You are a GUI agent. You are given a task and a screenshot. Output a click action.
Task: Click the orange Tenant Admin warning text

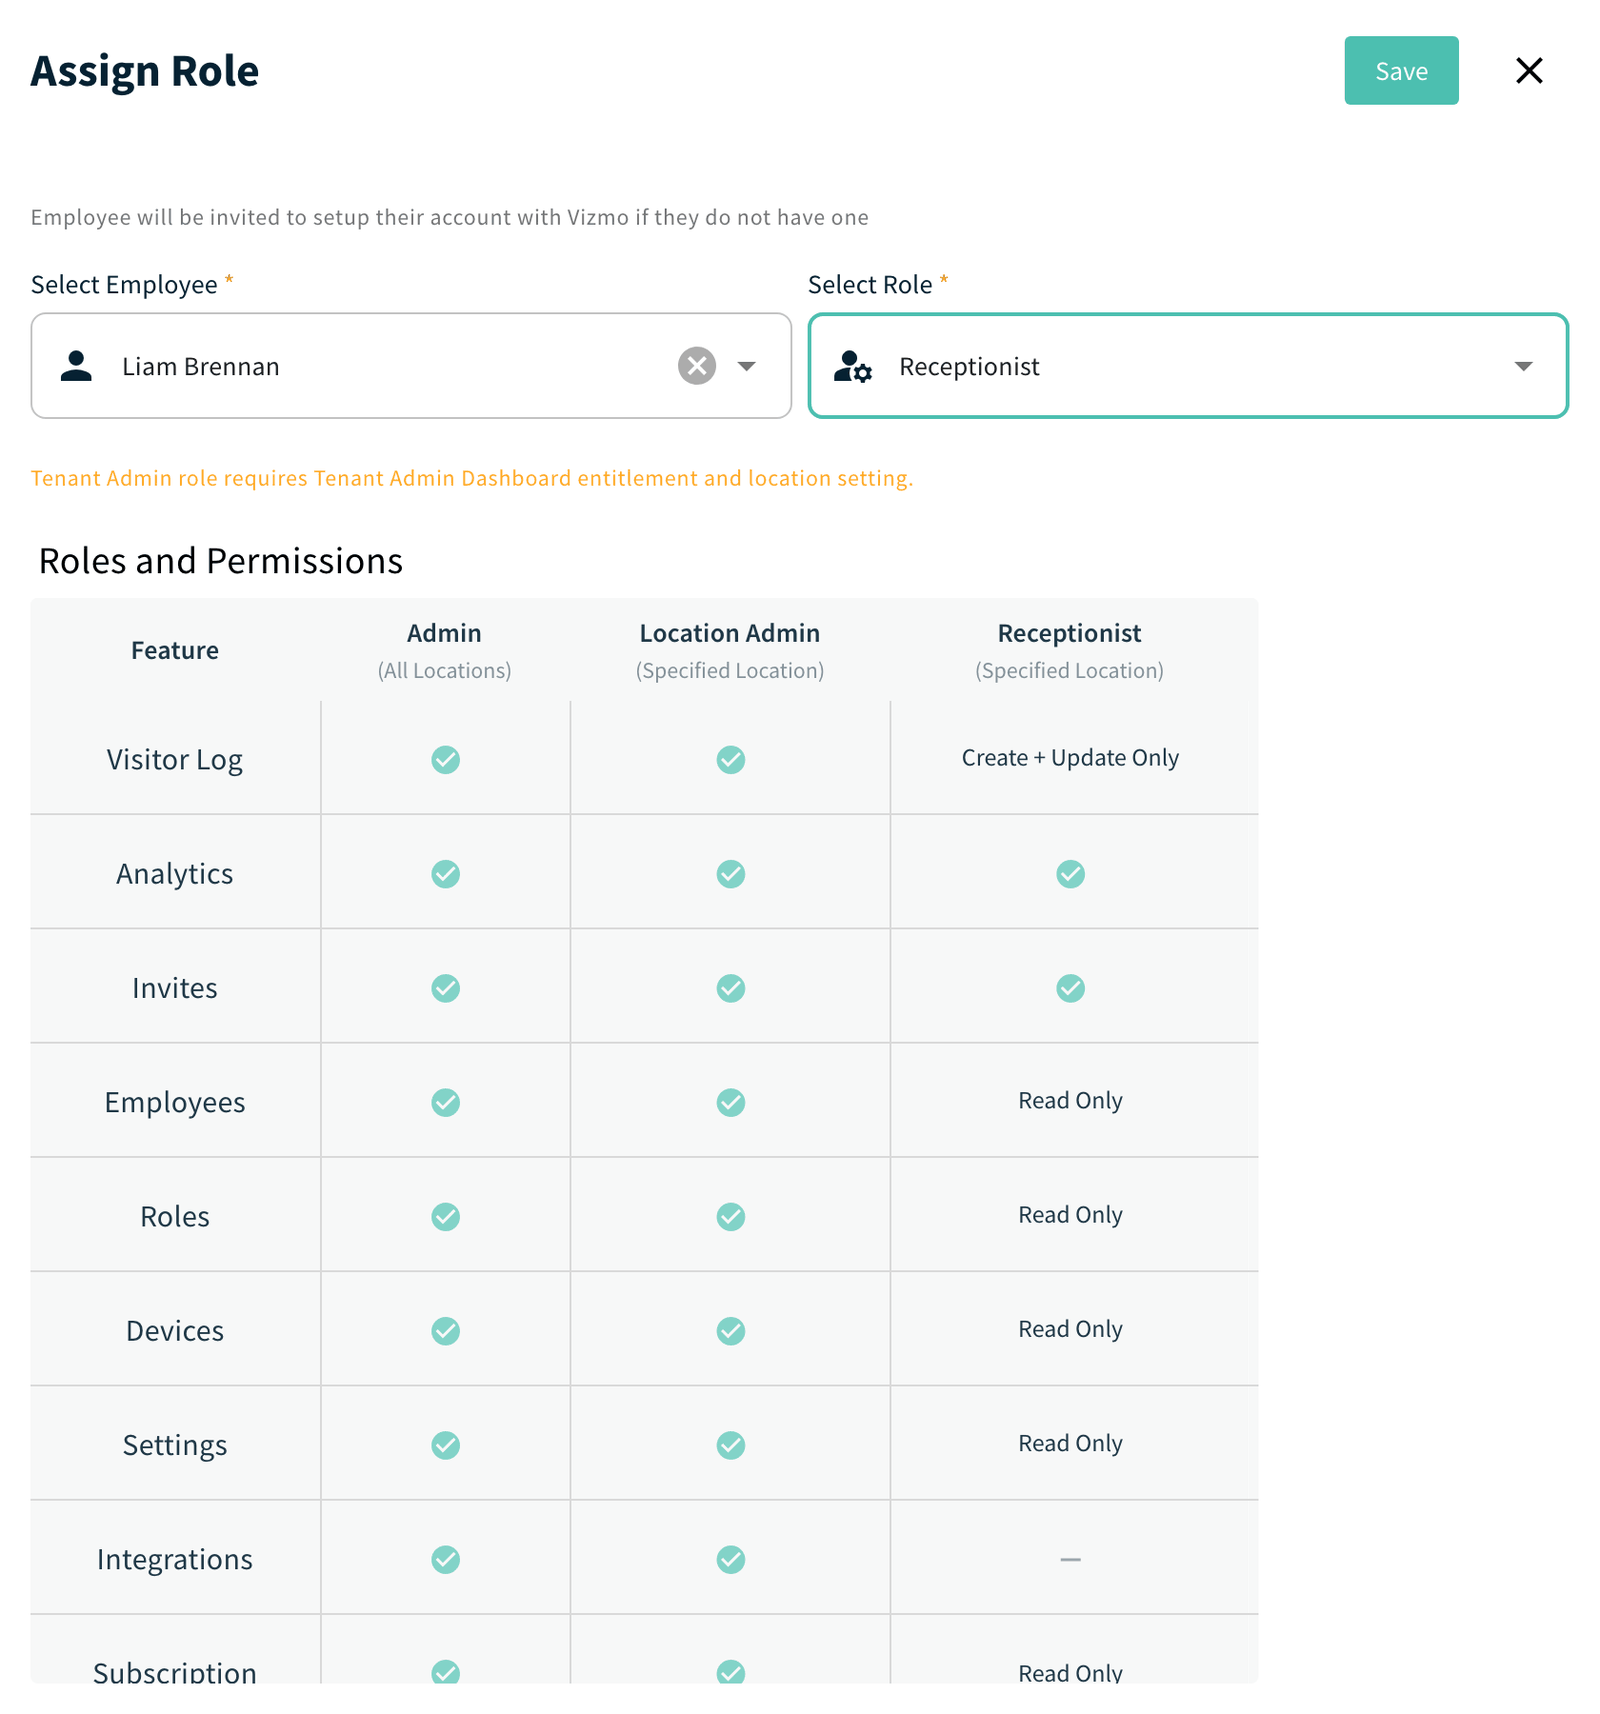[472, 478]
